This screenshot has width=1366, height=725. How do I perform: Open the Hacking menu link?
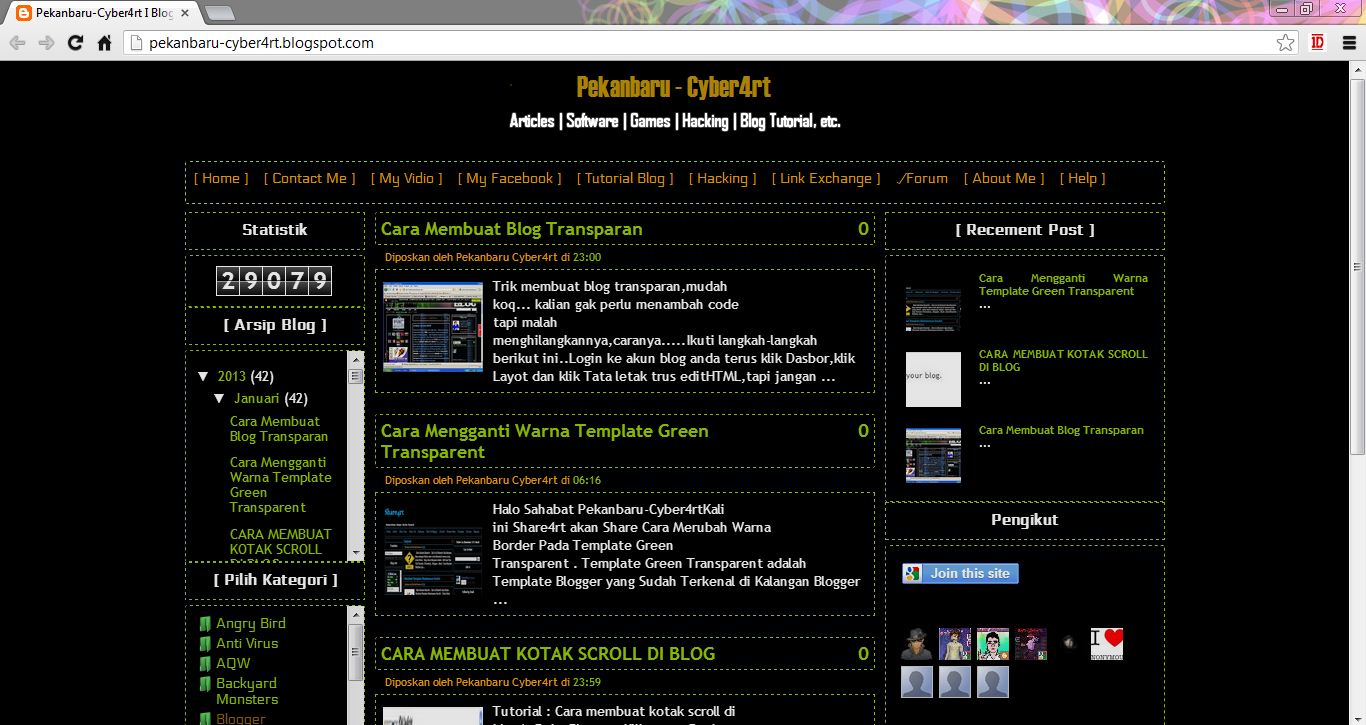click(x=722, y=178)
